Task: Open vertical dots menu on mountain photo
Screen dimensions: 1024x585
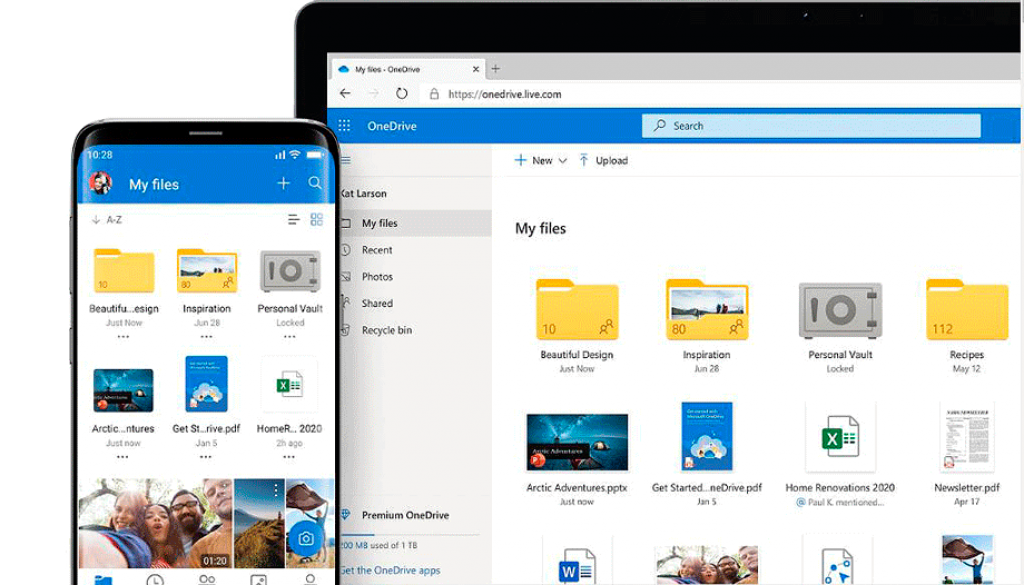Action: pyautogui.click(x=276, y=490)
